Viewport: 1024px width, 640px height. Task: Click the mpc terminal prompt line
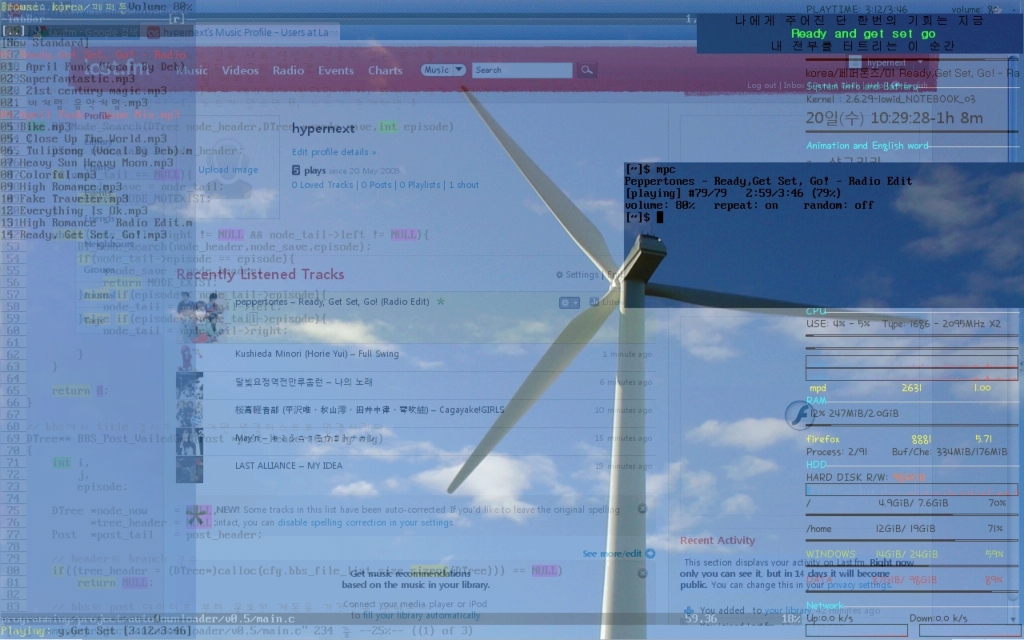pos(644,217)
